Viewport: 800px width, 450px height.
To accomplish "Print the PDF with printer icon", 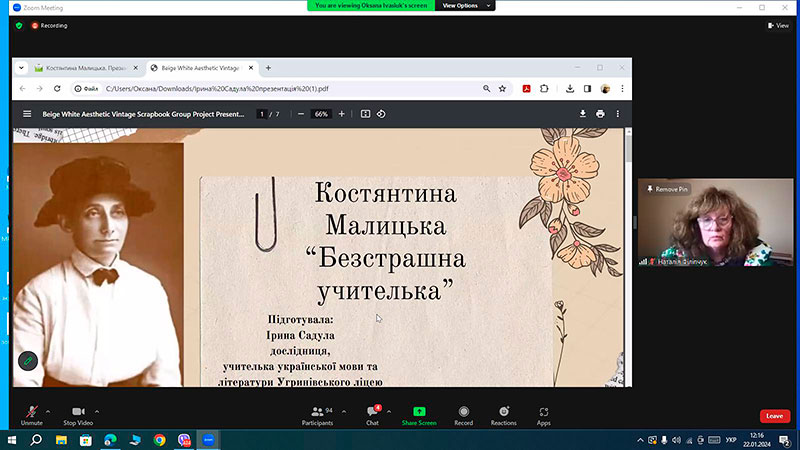I will coord(600,114).
